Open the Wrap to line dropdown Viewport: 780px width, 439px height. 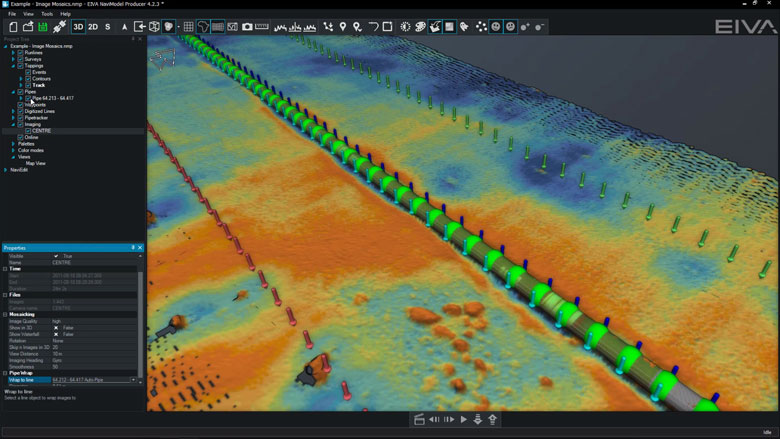tap(133, 380)
